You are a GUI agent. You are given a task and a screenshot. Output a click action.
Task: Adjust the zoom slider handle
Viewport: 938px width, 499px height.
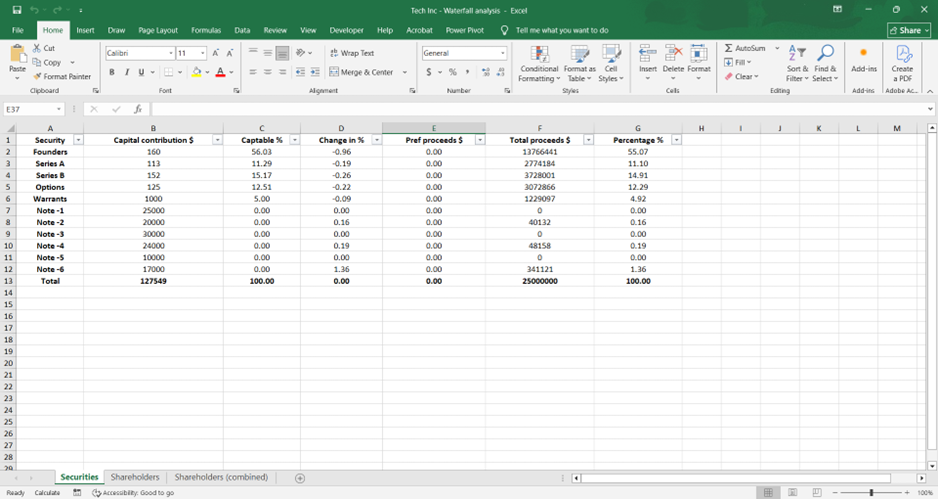[871, 492]
